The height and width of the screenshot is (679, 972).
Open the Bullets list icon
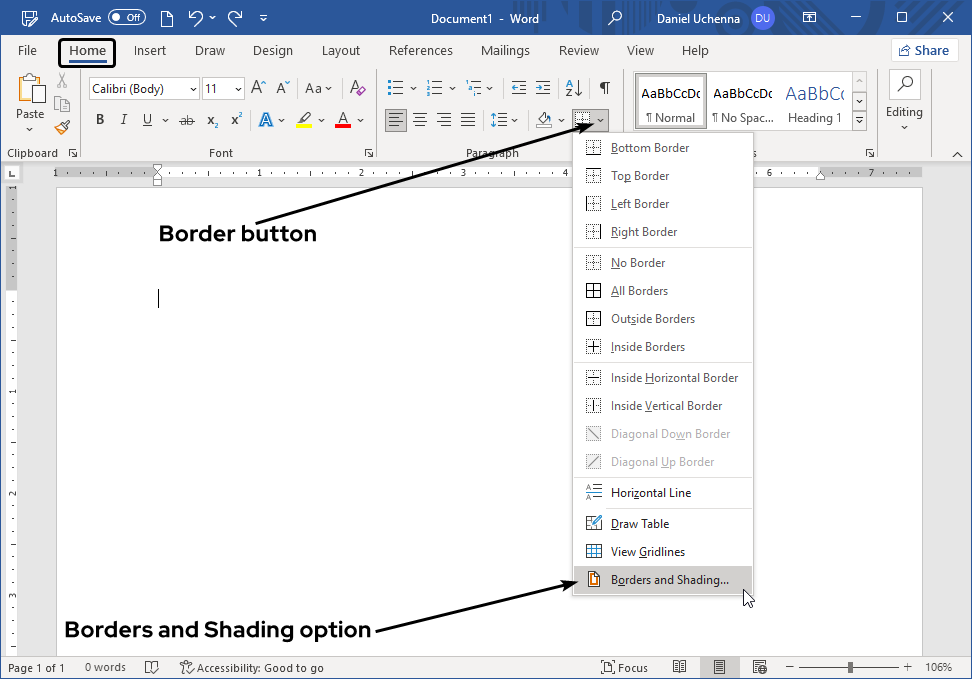point(396,87)
